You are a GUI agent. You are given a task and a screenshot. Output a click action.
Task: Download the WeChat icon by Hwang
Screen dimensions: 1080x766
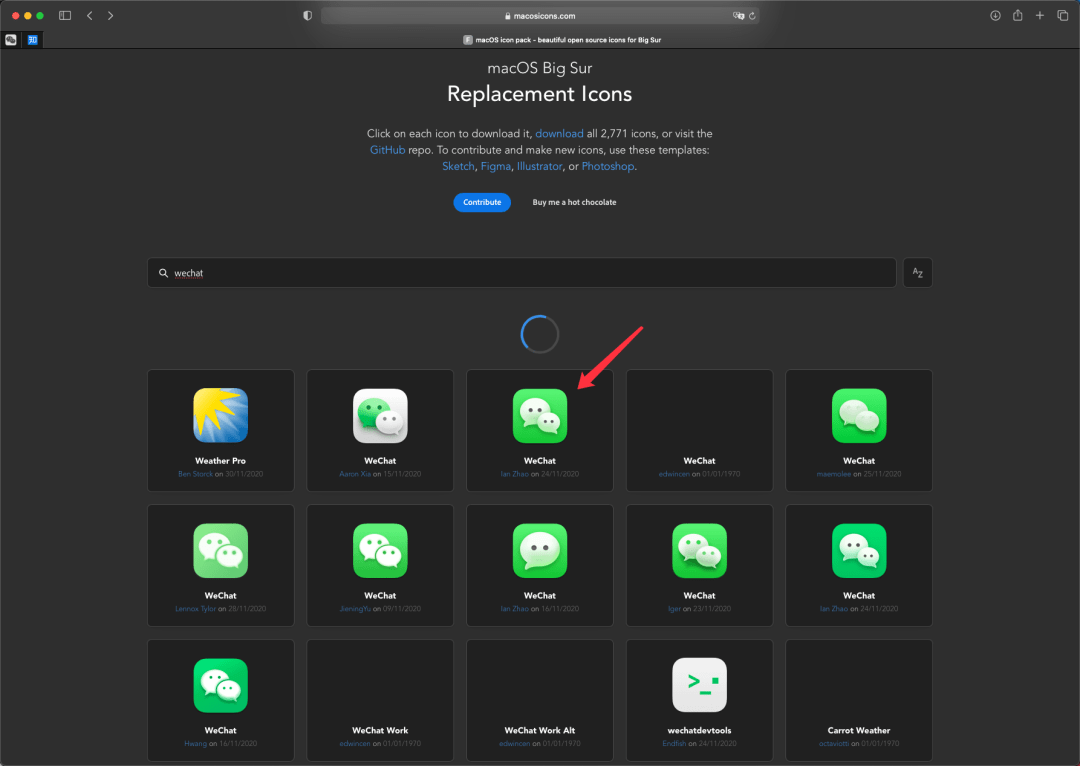pos(220,685)
